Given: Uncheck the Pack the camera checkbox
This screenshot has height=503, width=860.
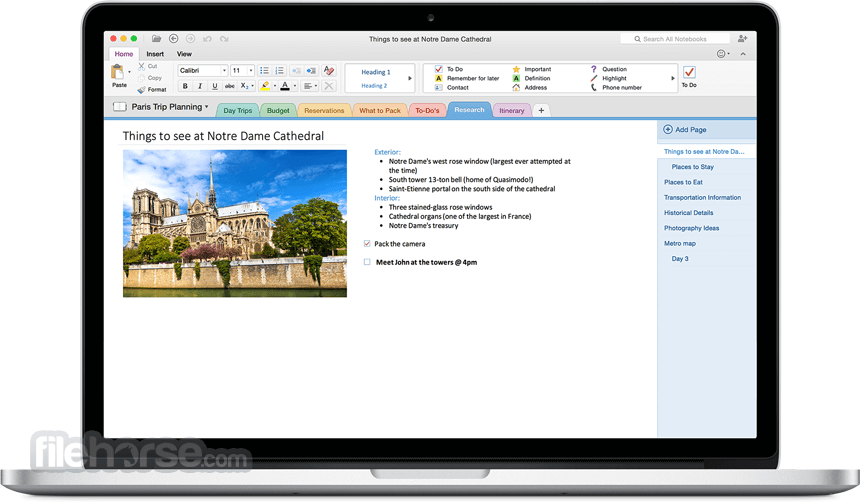Looking at the screenshot, I should point(367,244).
